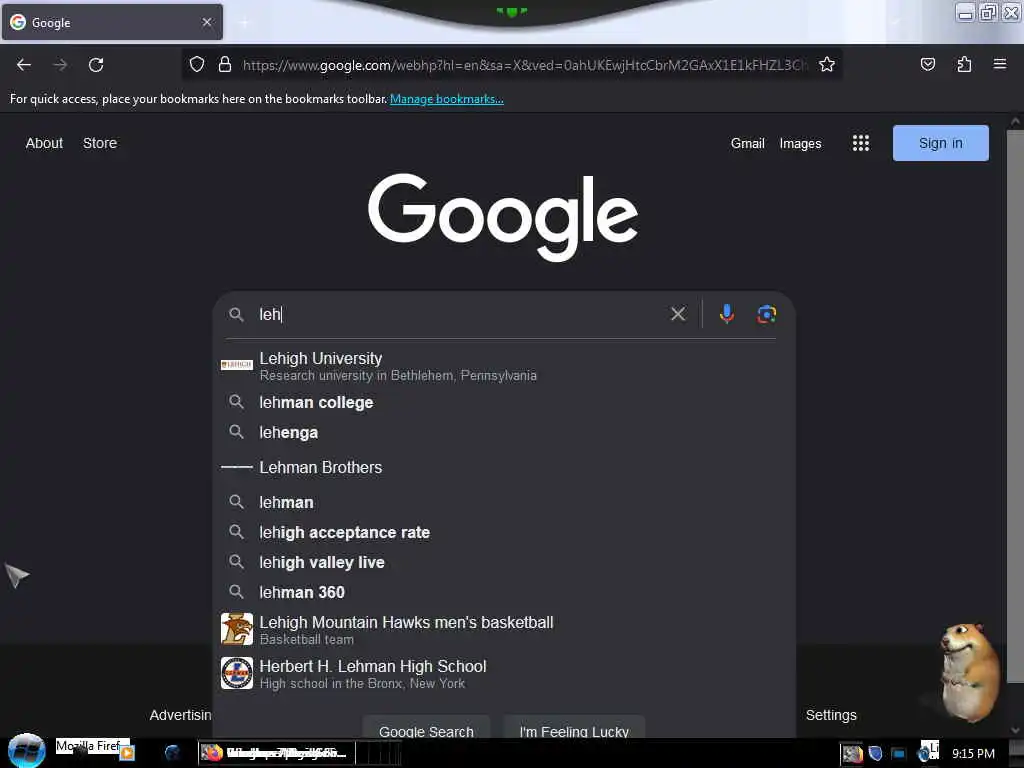Select the lehenga suggestion
This screenshot has width=1024, height=768.
tap(504, 432)
